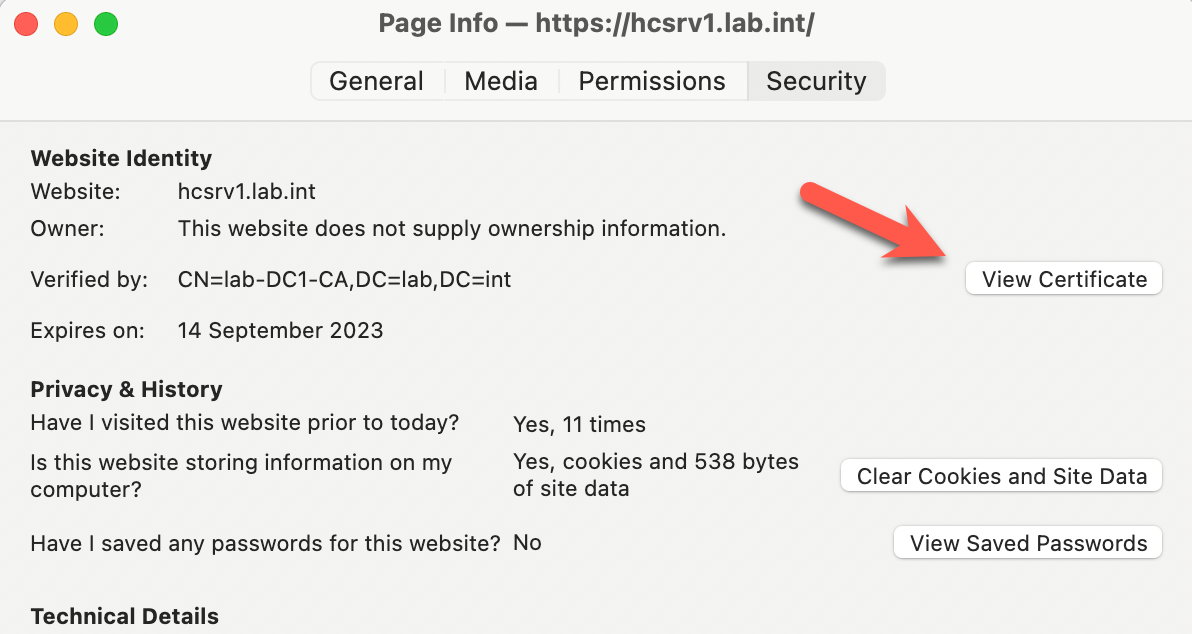Select the Security tab
The width and height of the screenshot is (1192, 634).
point(816,81)
